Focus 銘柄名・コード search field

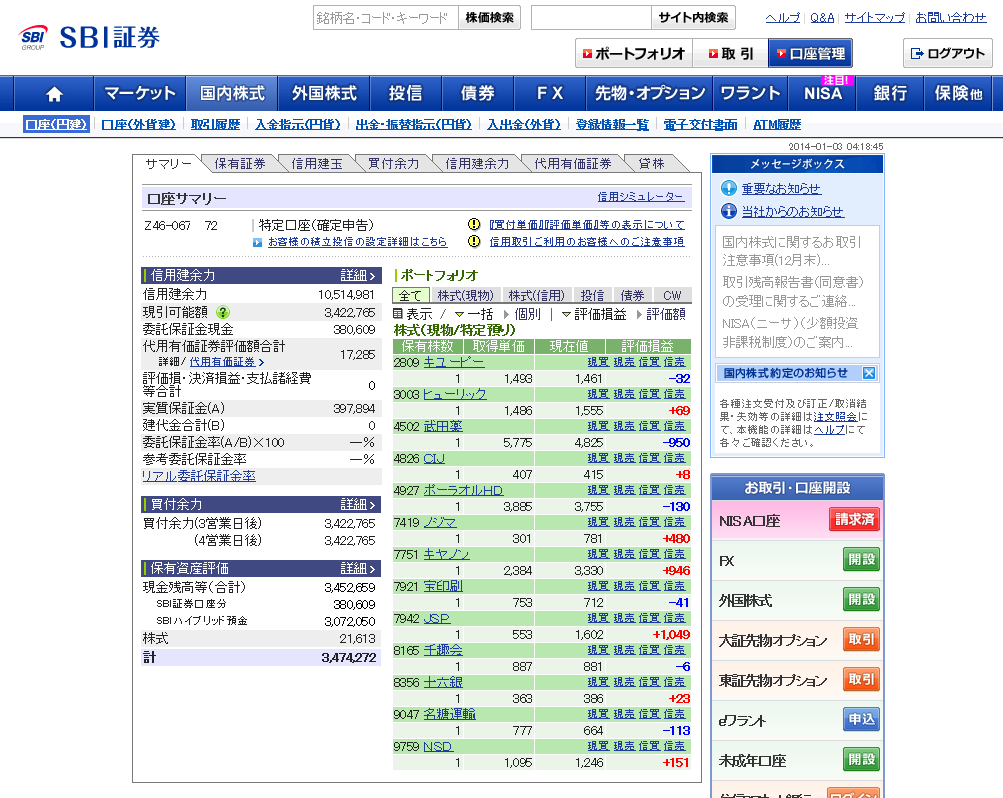point(386,18)
